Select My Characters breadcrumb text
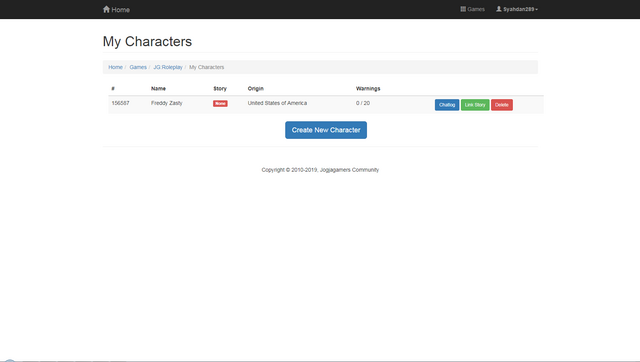Viewport: 640px width, 362px height. click(207, 67)
